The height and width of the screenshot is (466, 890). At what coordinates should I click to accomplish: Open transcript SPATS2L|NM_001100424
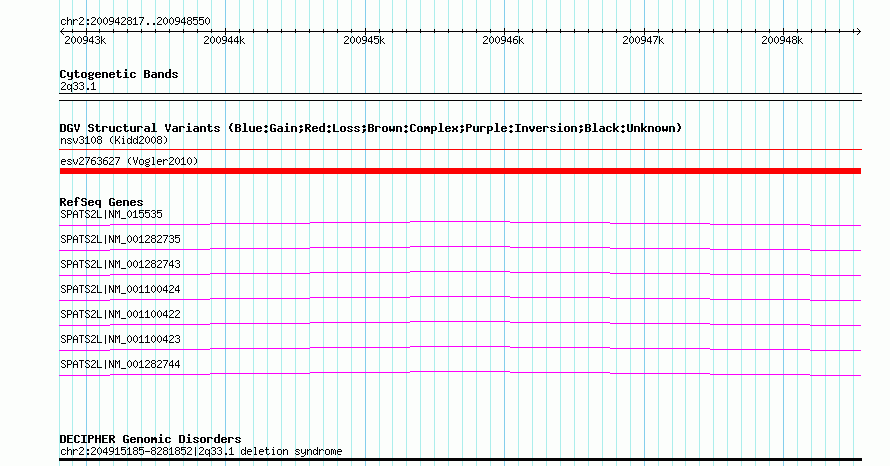click(x=120, y=289)
